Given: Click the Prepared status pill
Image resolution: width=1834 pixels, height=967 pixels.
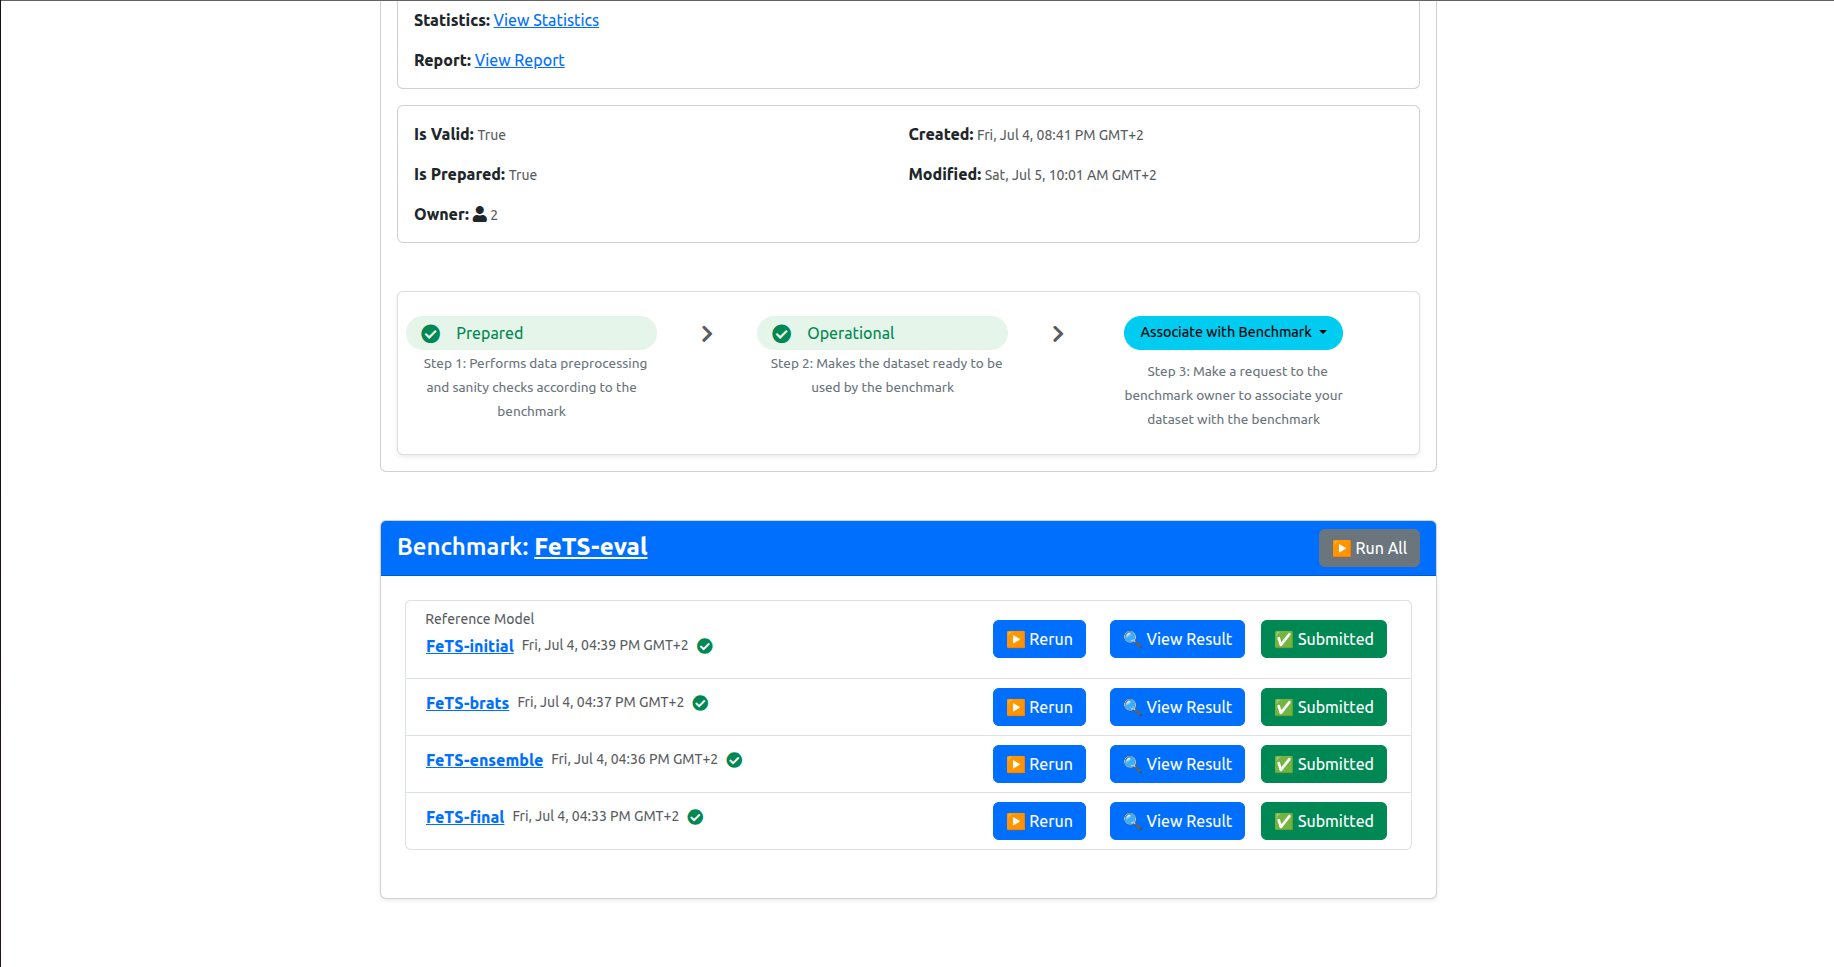Looking at the screenshot, I should pyautogui.click(x=531, y=333).
